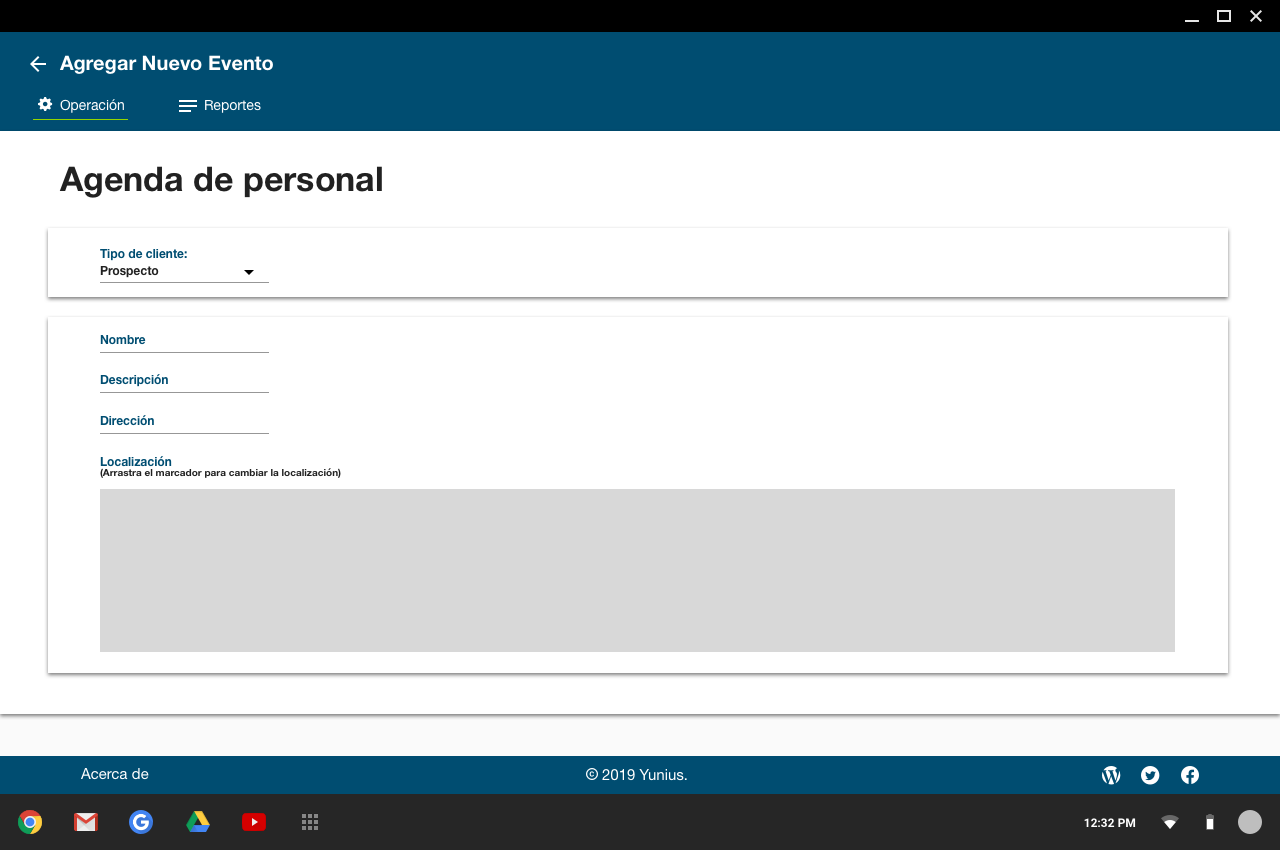1280x850 pixels.
Task: Launch Chrome from the shelf
Action: point(30,822)
